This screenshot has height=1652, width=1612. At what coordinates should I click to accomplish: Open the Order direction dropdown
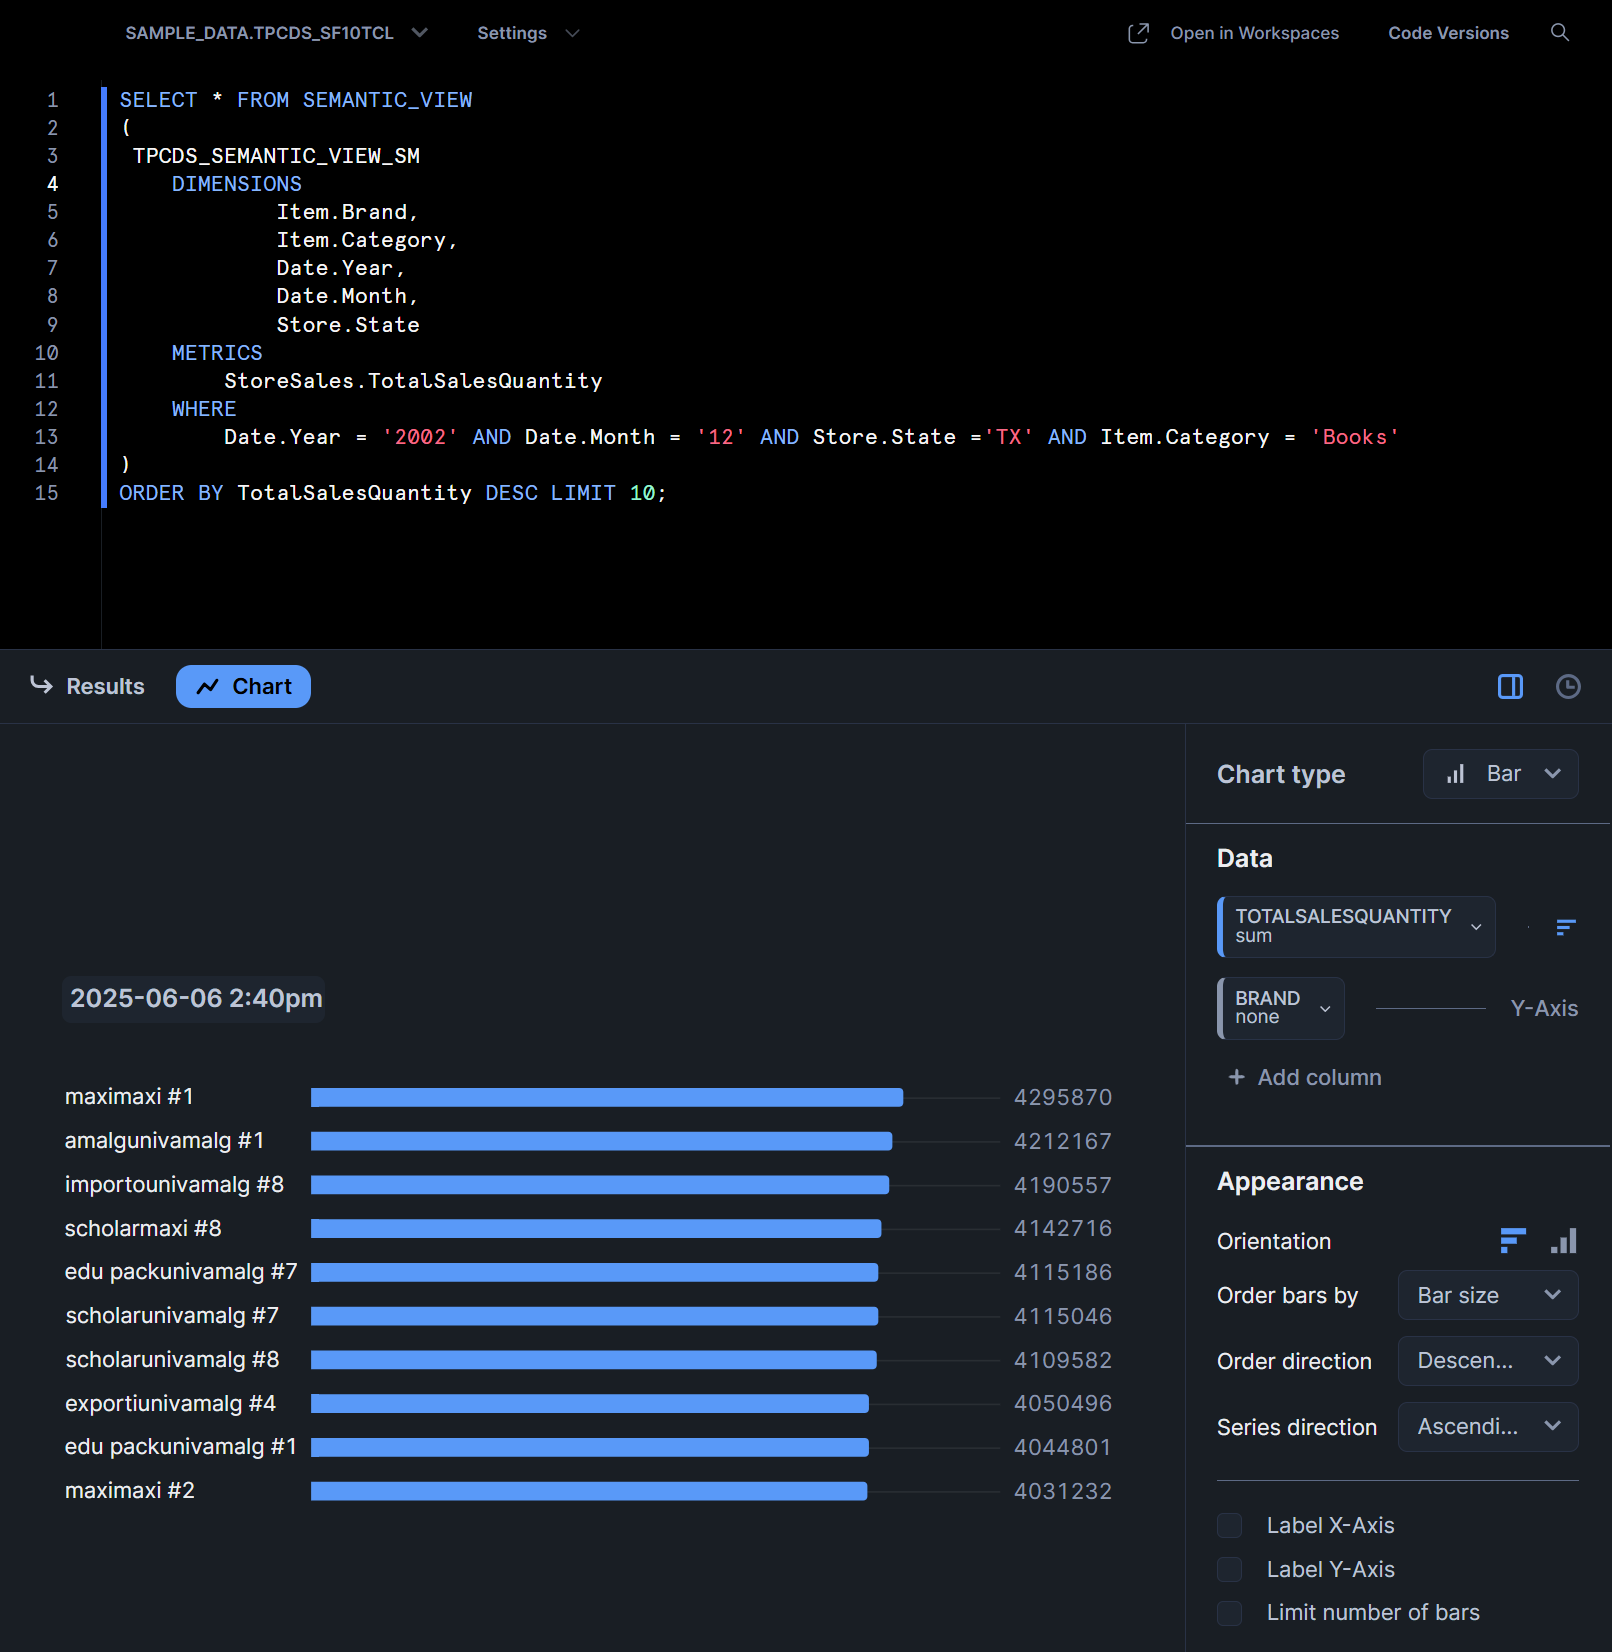1488,1361
